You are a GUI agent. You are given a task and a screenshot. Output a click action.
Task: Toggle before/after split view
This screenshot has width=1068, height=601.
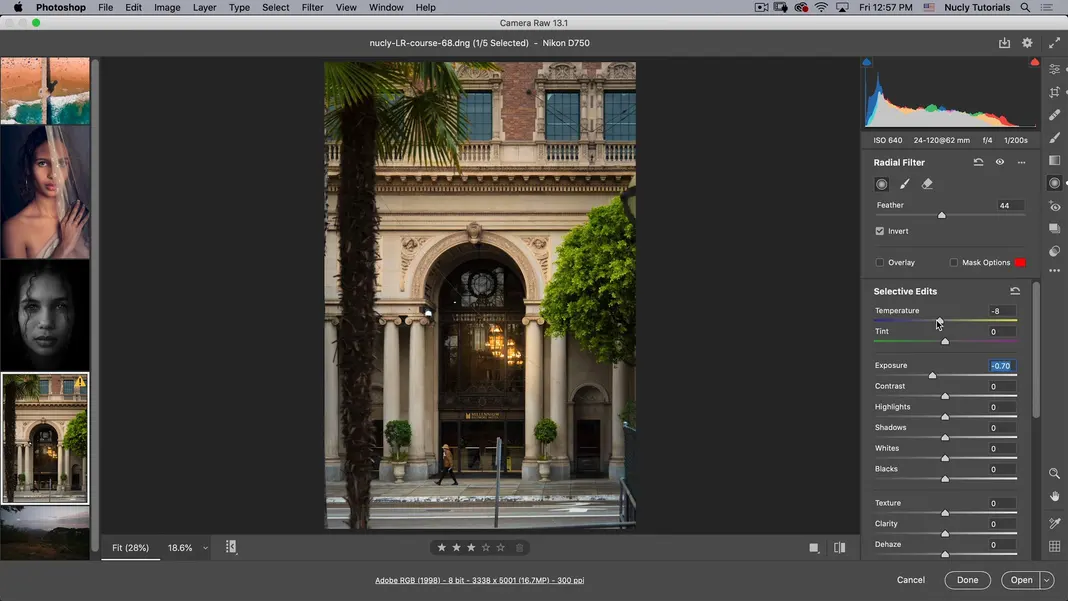click(x=839, y=548)
